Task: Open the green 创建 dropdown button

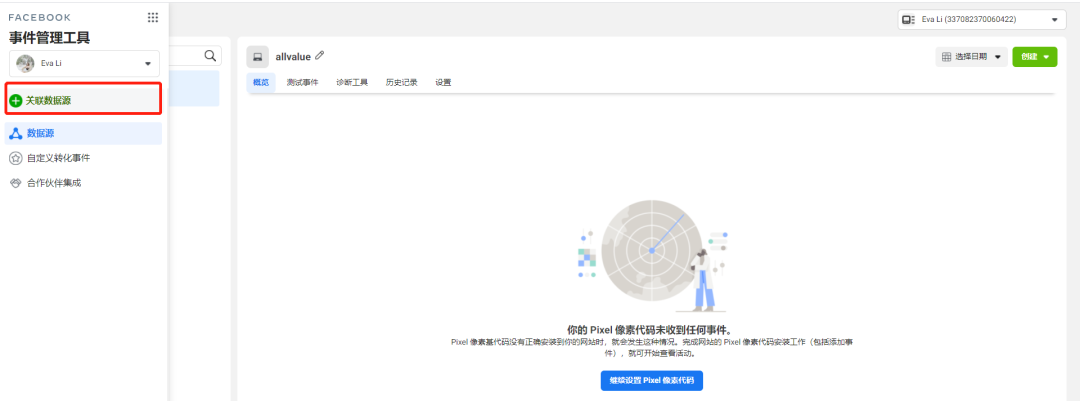Action: click(x=1035, y=57)
